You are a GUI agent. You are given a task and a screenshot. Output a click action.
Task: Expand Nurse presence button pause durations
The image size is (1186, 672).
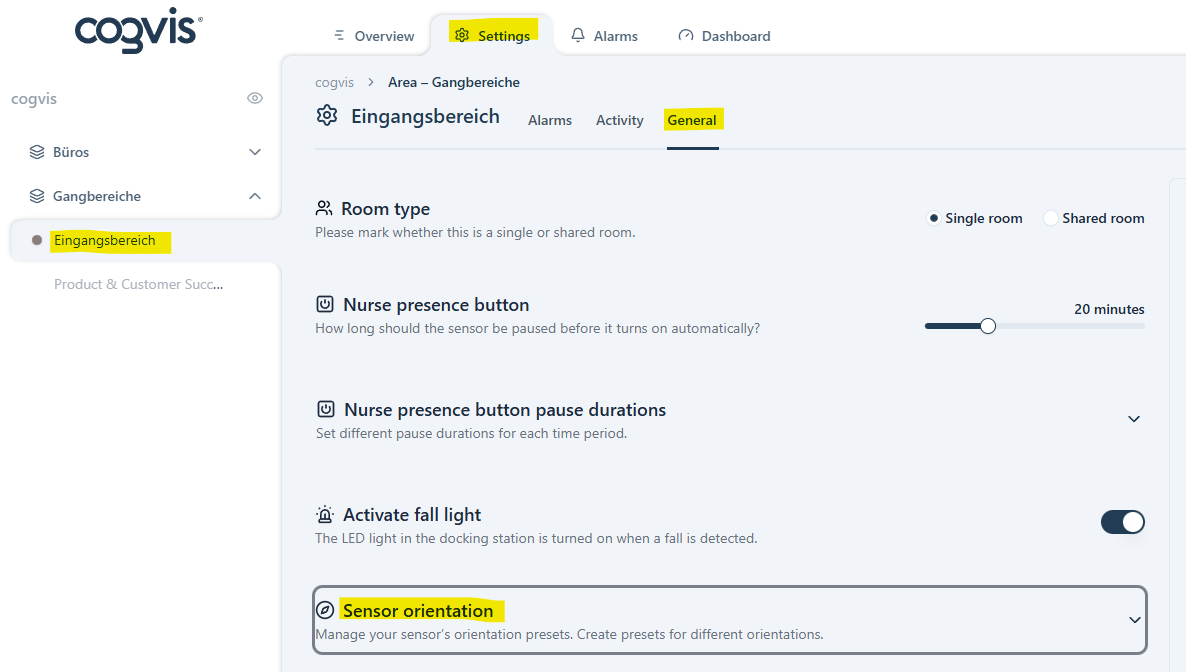coord(1134,419)
